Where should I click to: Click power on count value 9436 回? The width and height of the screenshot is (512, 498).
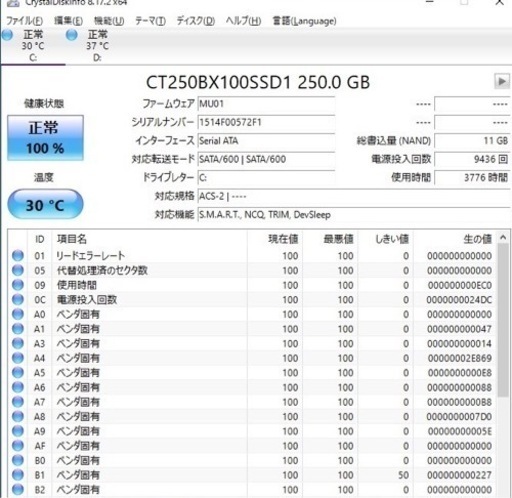472,159
